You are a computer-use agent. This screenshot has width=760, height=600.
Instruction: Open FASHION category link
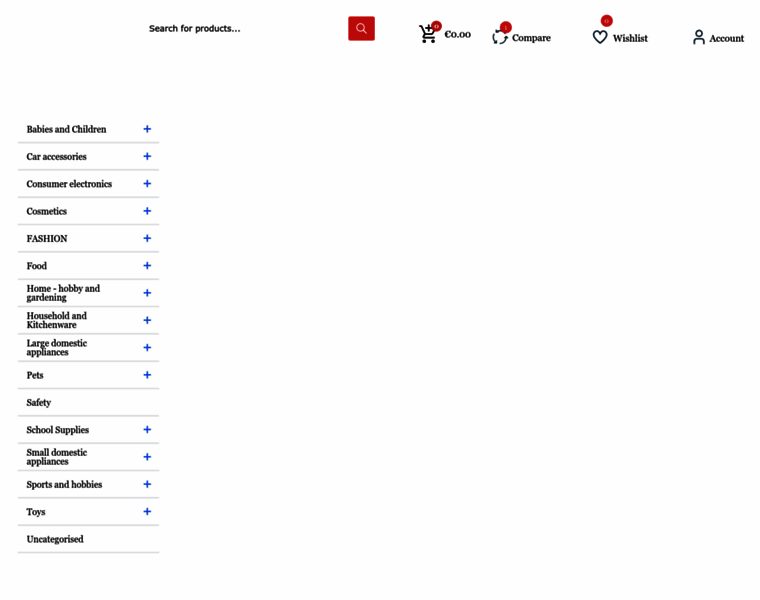click(x=47, y=238)
